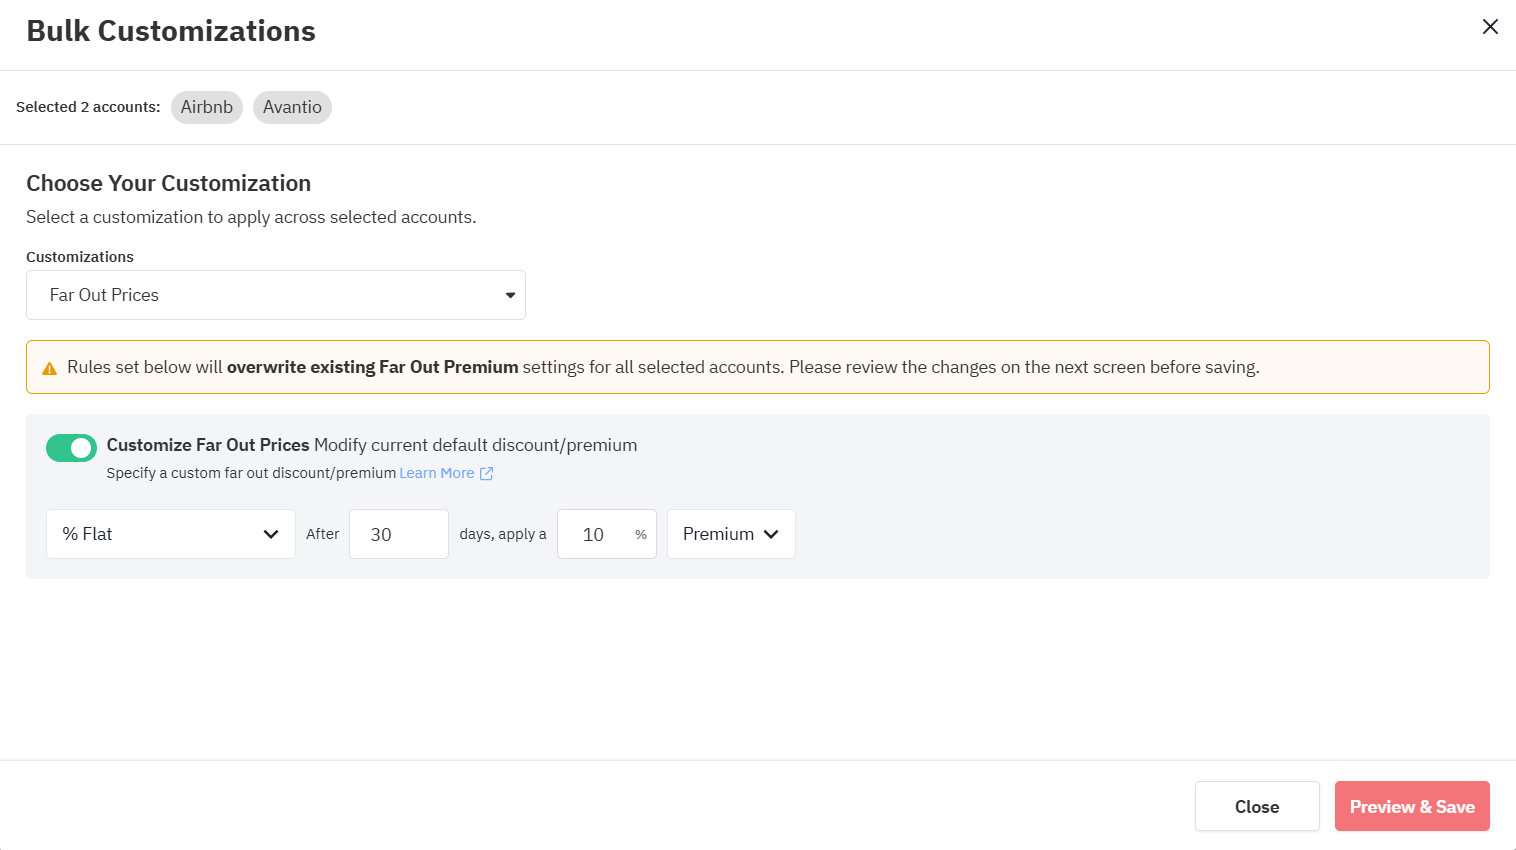The image size is (1516, 850).
Task: Click the chevron icon in % Flat selector
Action: pyautogui.click(x=270, y=534)
